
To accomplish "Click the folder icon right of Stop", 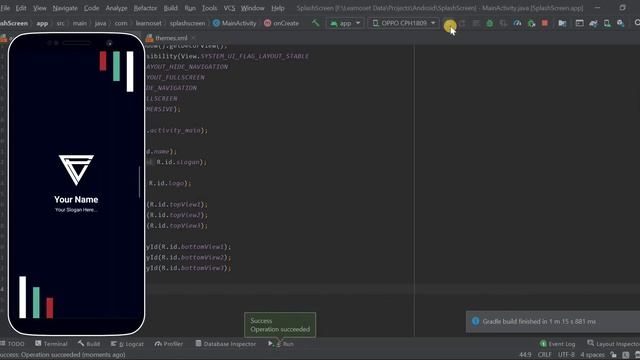I will point(562,24).
